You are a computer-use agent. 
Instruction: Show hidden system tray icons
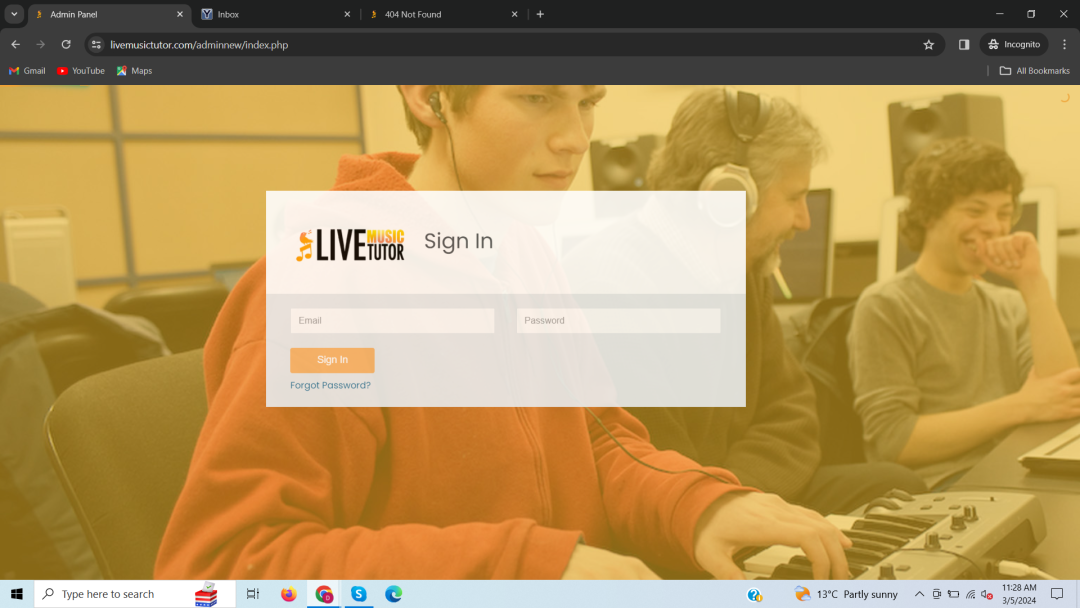[919, 594]
